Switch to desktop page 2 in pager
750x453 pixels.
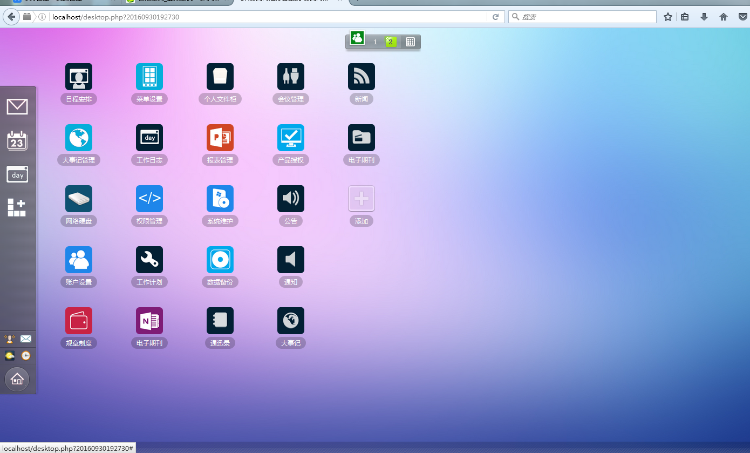(391, 41)
